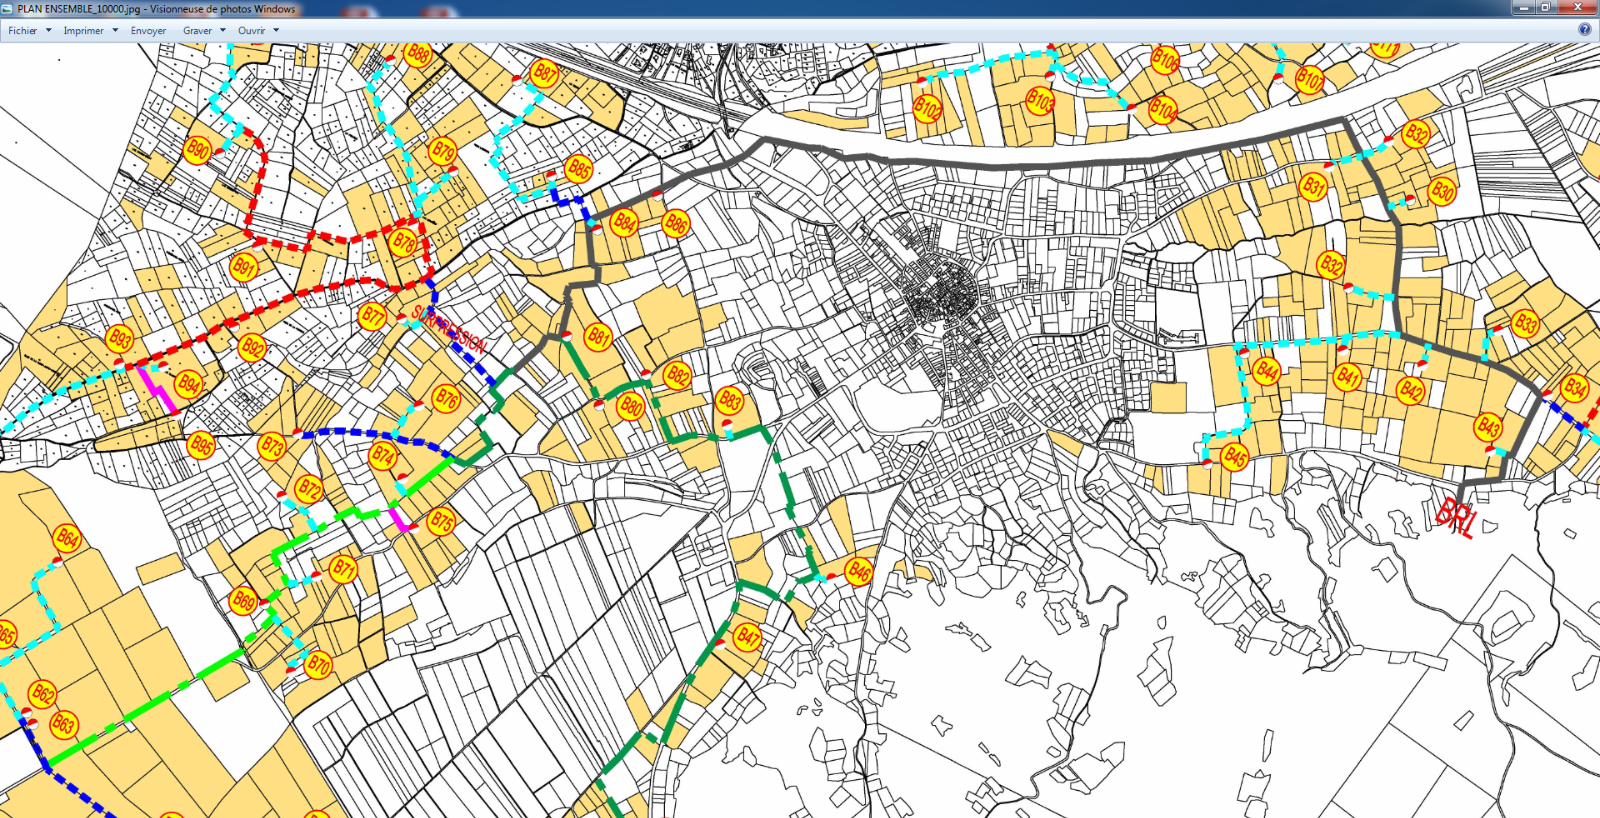Click the B88 marker on the map

coord(418,55)
